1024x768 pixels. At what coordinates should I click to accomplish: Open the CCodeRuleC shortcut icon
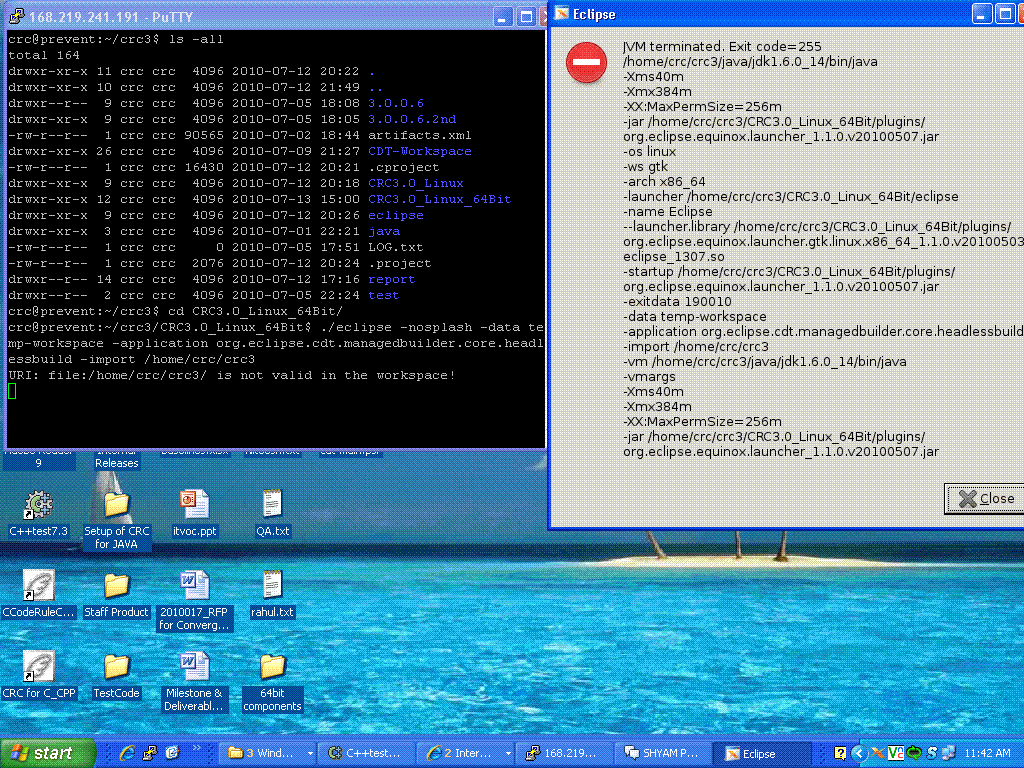[x=38, y=586]
